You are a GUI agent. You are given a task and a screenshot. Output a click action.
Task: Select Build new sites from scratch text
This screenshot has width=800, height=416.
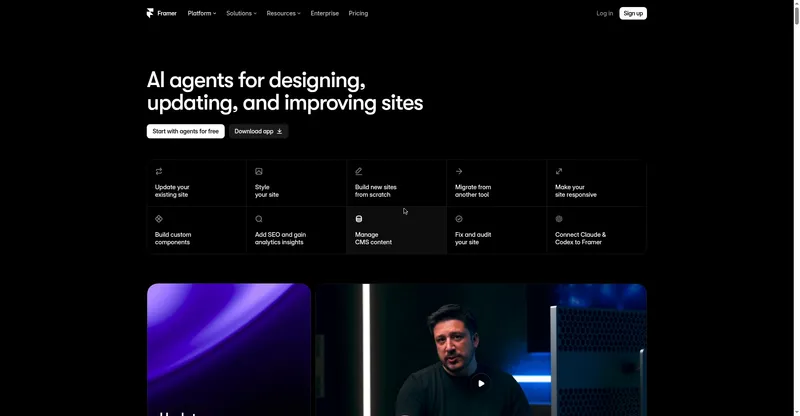tap(376, 191)
